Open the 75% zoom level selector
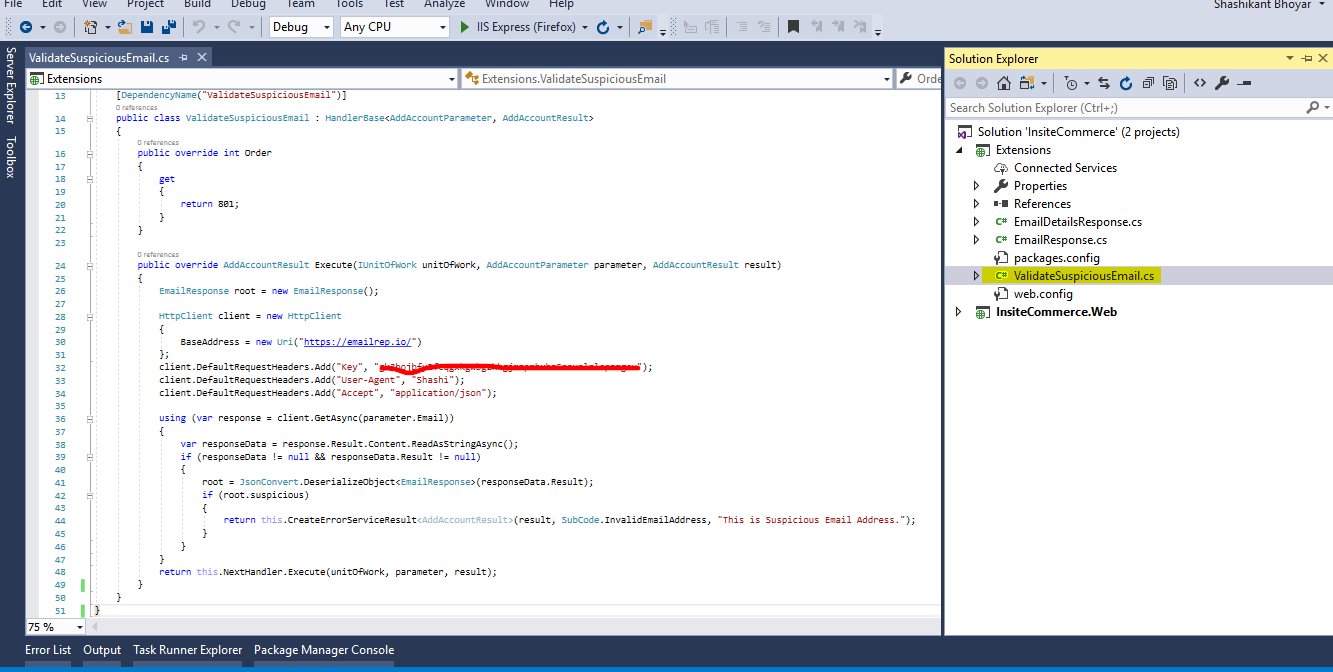This screenshot has width=1333, height=672. (x=55, y=627)
